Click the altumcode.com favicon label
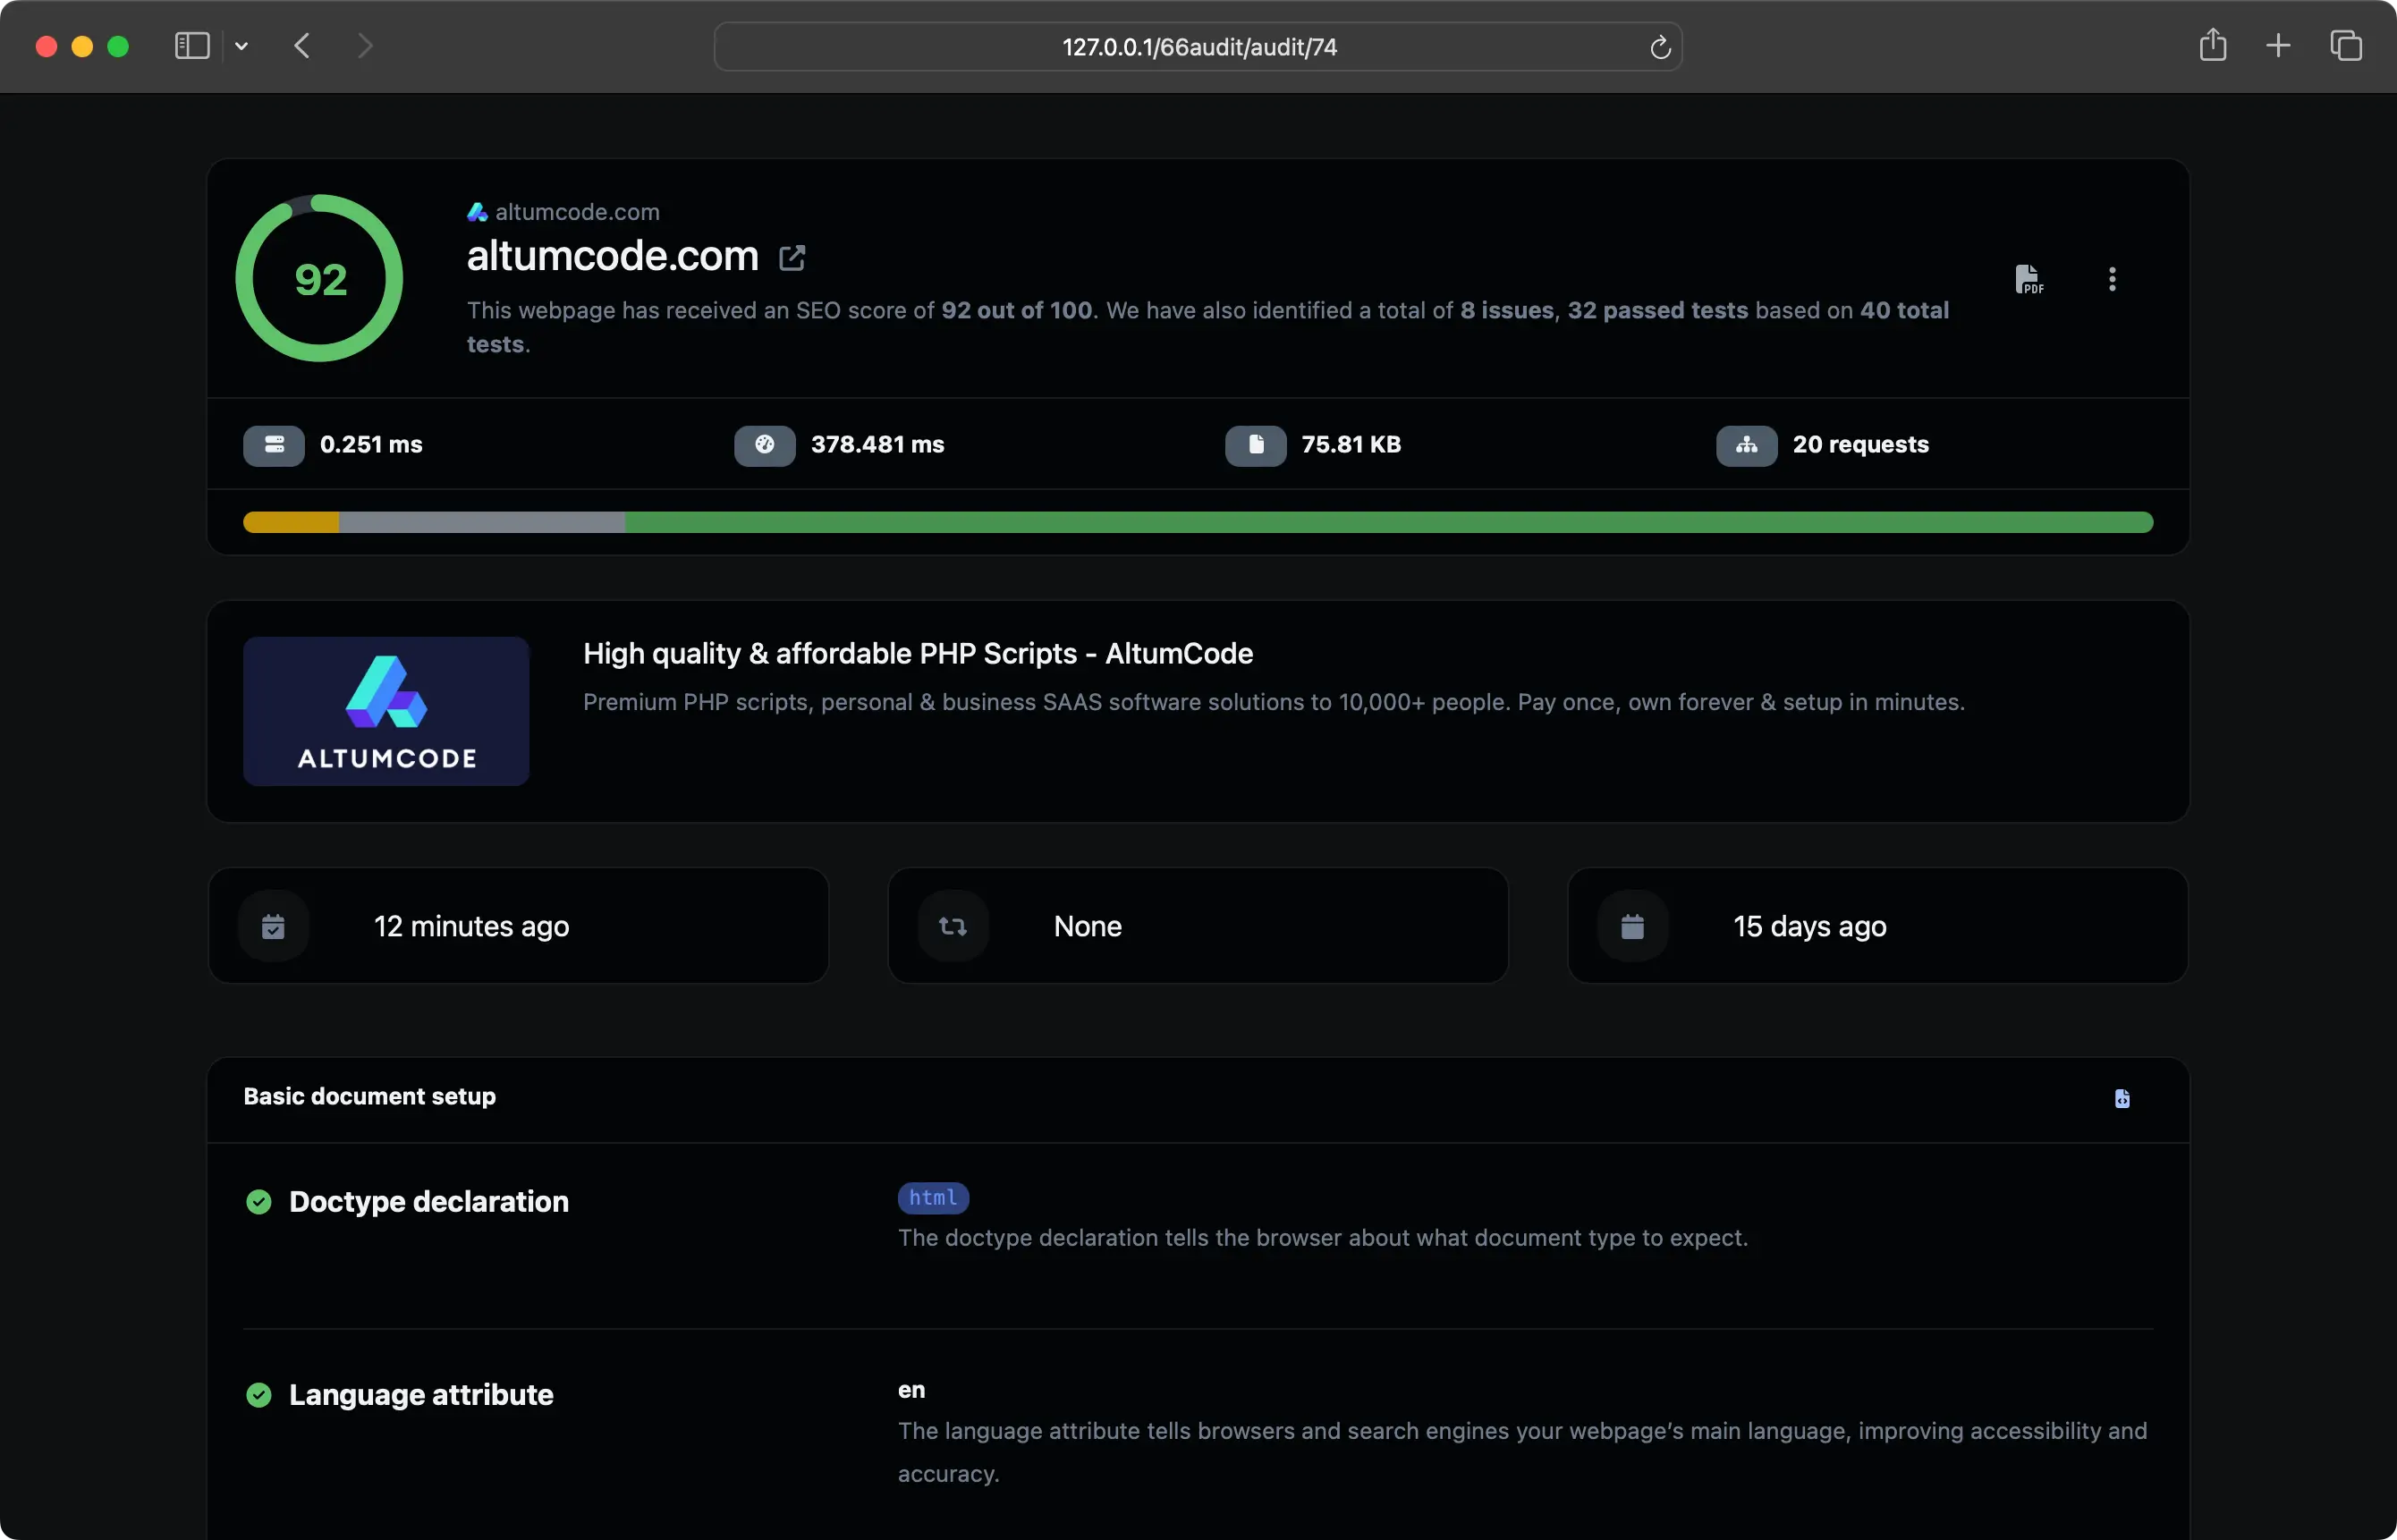The width and height of the screenshot is (2397, 1540). [563, 211]
